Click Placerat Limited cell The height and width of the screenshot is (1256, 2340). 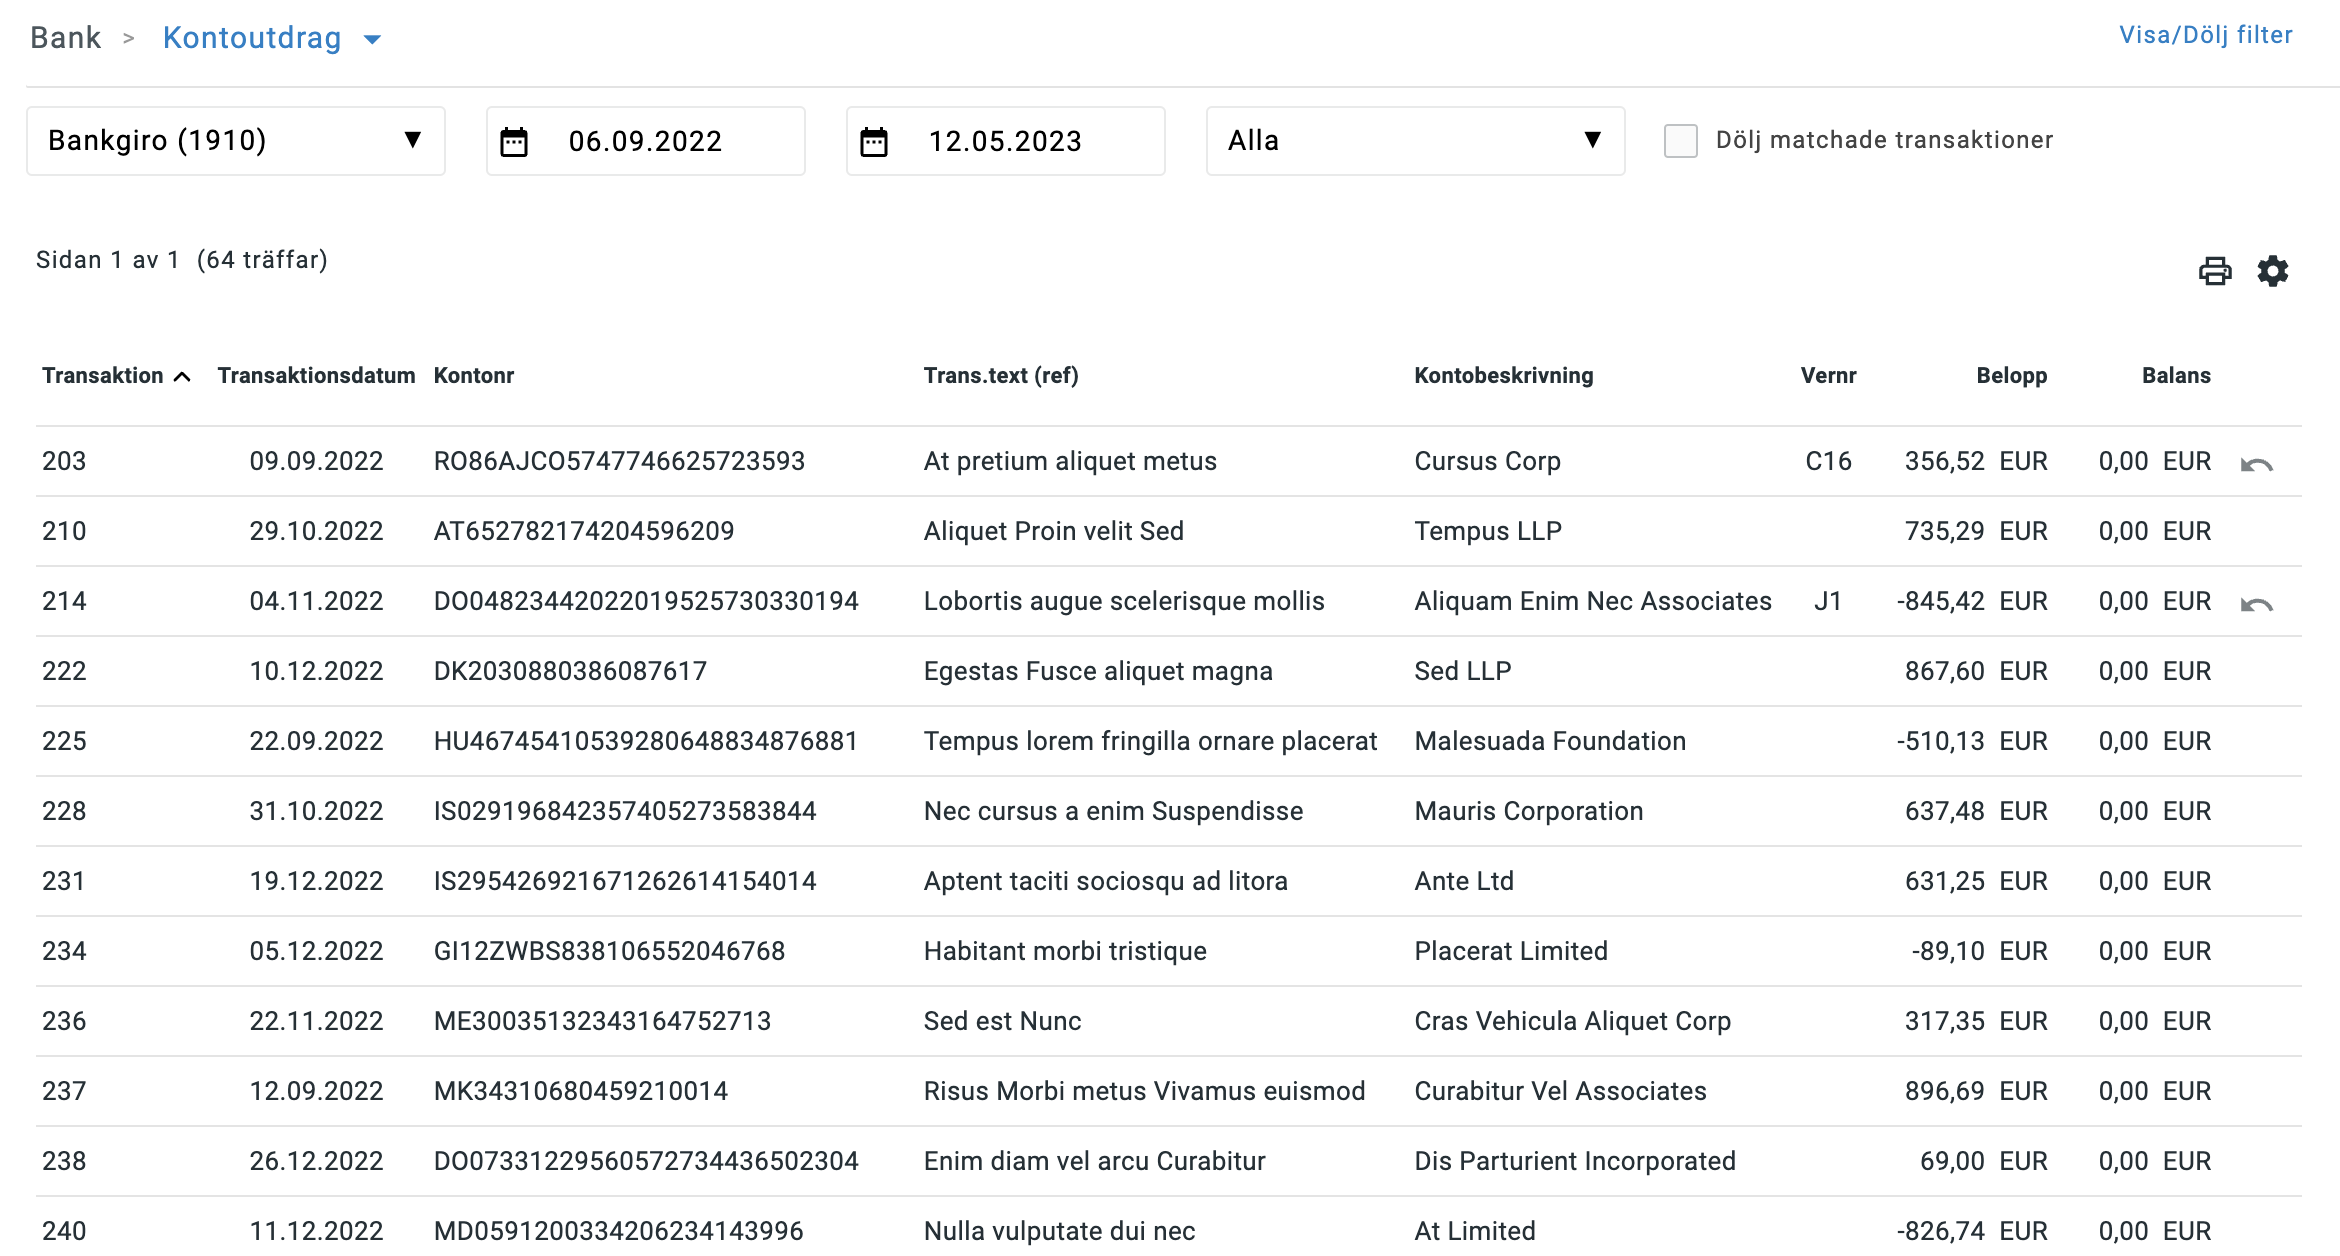pos(1511,951)
